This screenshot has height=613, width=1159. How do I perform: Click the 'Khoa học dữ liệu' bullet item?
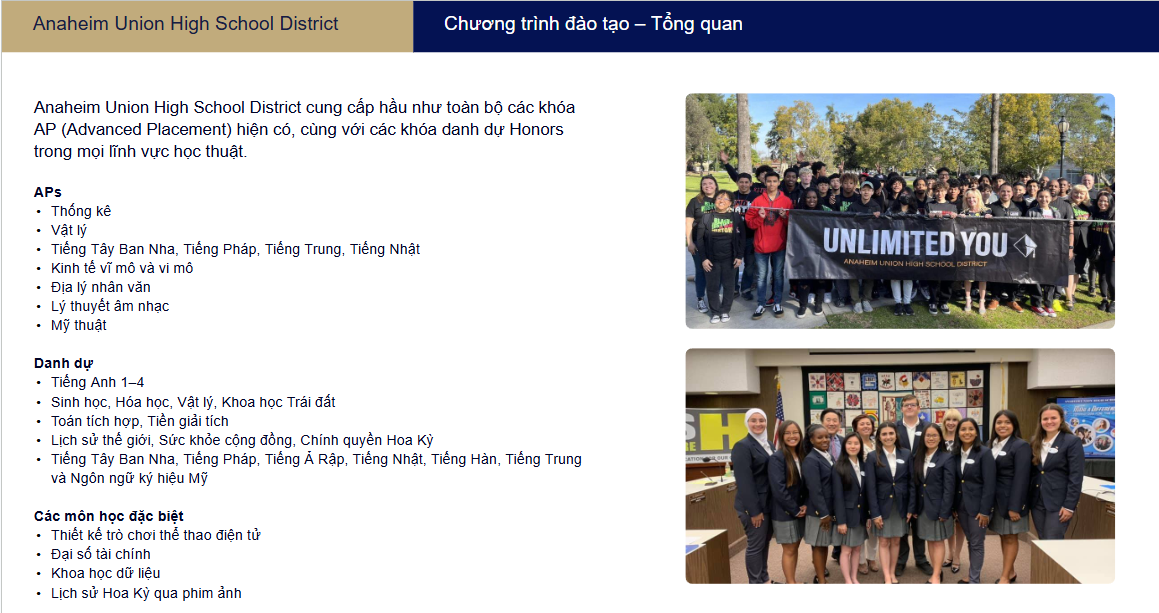(x=105, y=573)
